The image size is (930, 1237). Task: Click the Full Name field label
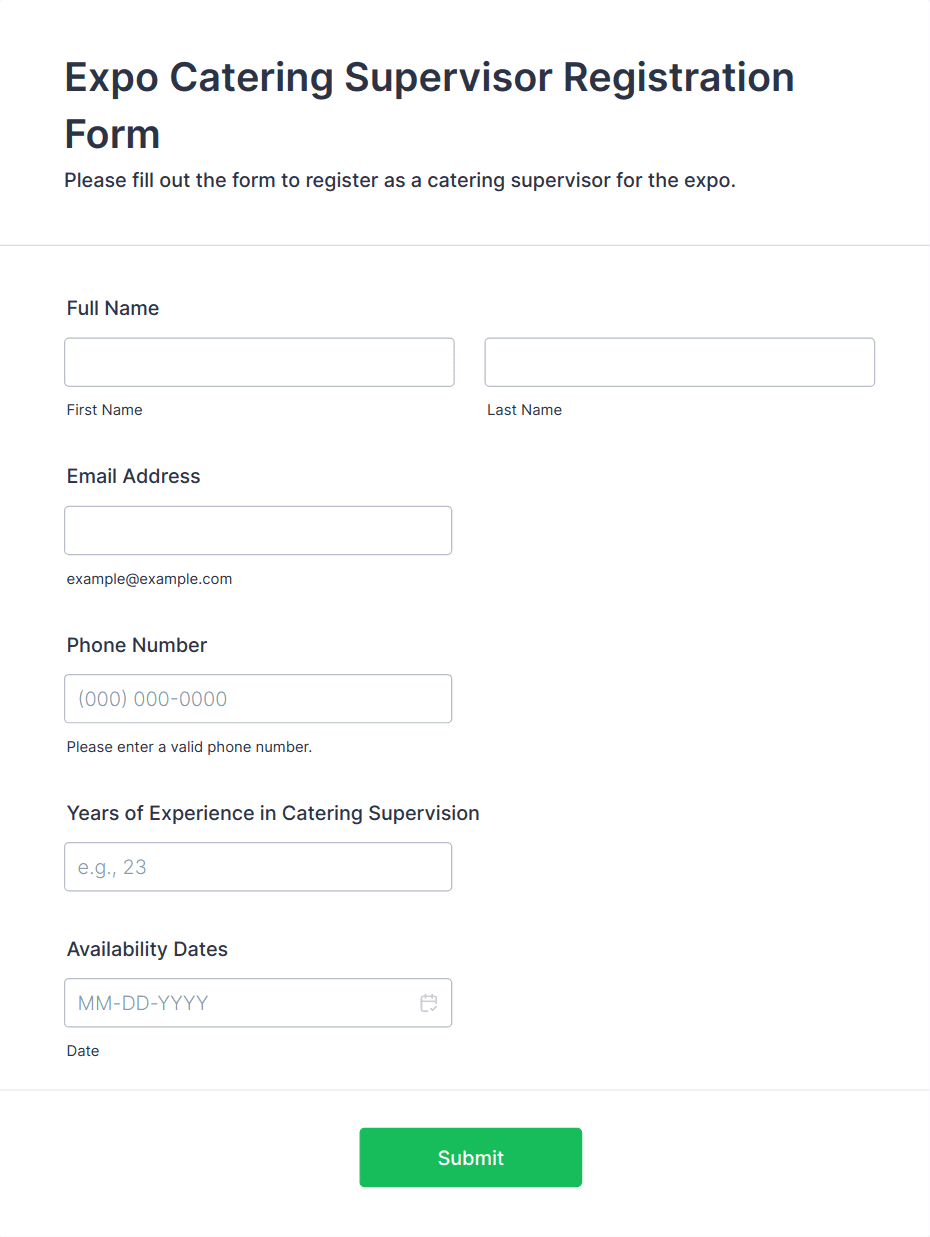tap(113, 308)
